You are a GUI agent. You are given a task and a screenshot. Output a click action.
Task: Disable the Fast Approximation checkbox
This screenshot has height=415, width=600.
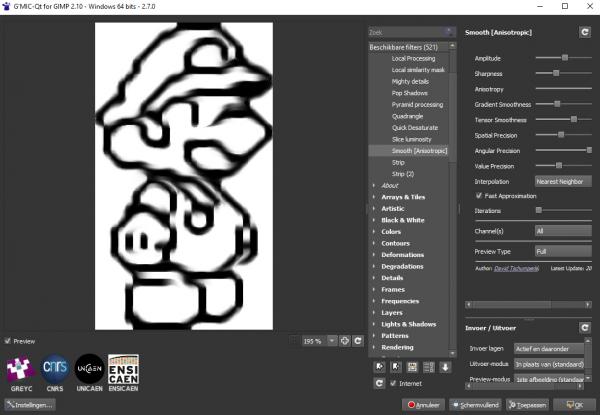coord(479,195)
